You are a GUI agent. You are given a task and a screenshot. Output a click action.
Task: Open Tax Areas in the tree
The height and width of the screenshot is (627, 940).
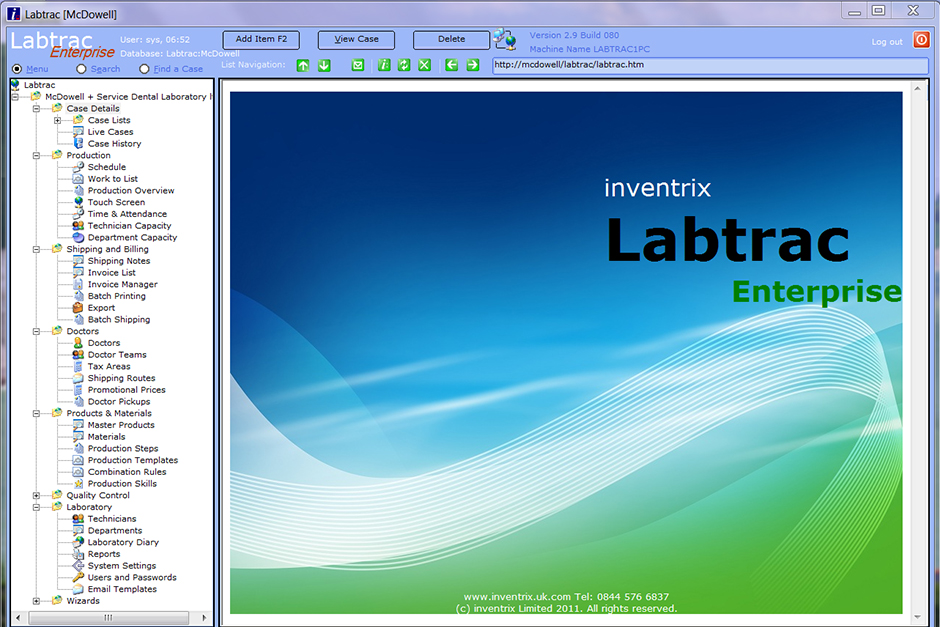point(109,366)
